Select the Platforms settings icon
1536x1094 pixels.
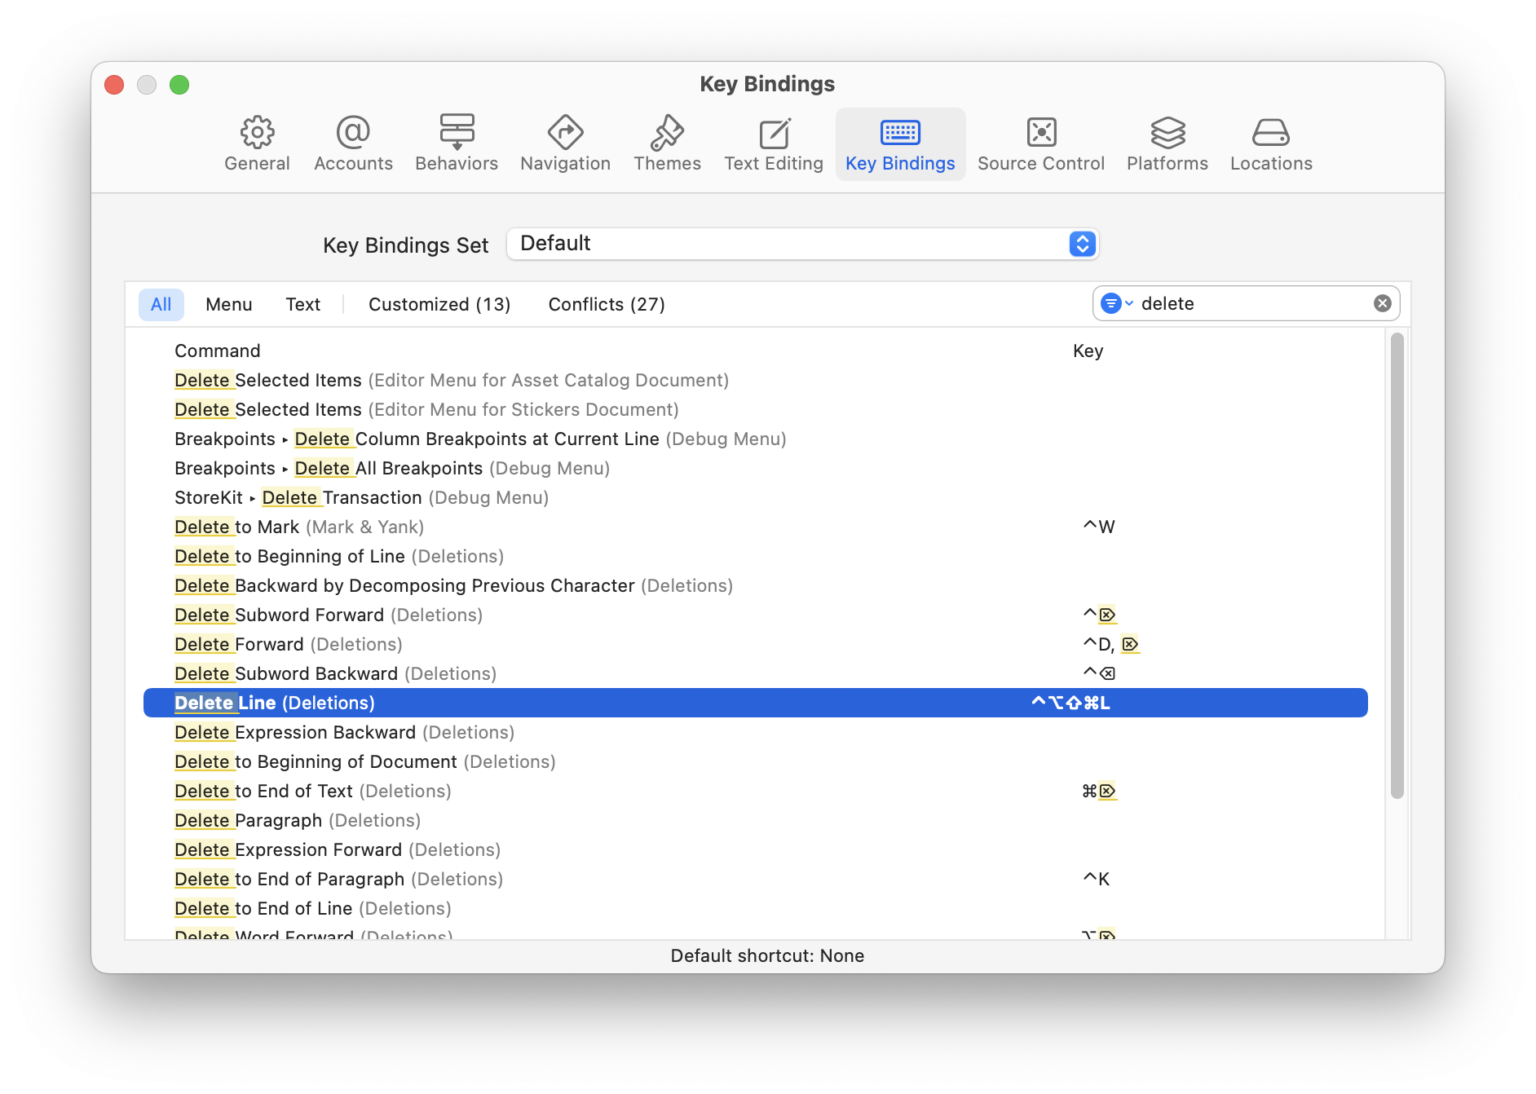pos(1166,143)
